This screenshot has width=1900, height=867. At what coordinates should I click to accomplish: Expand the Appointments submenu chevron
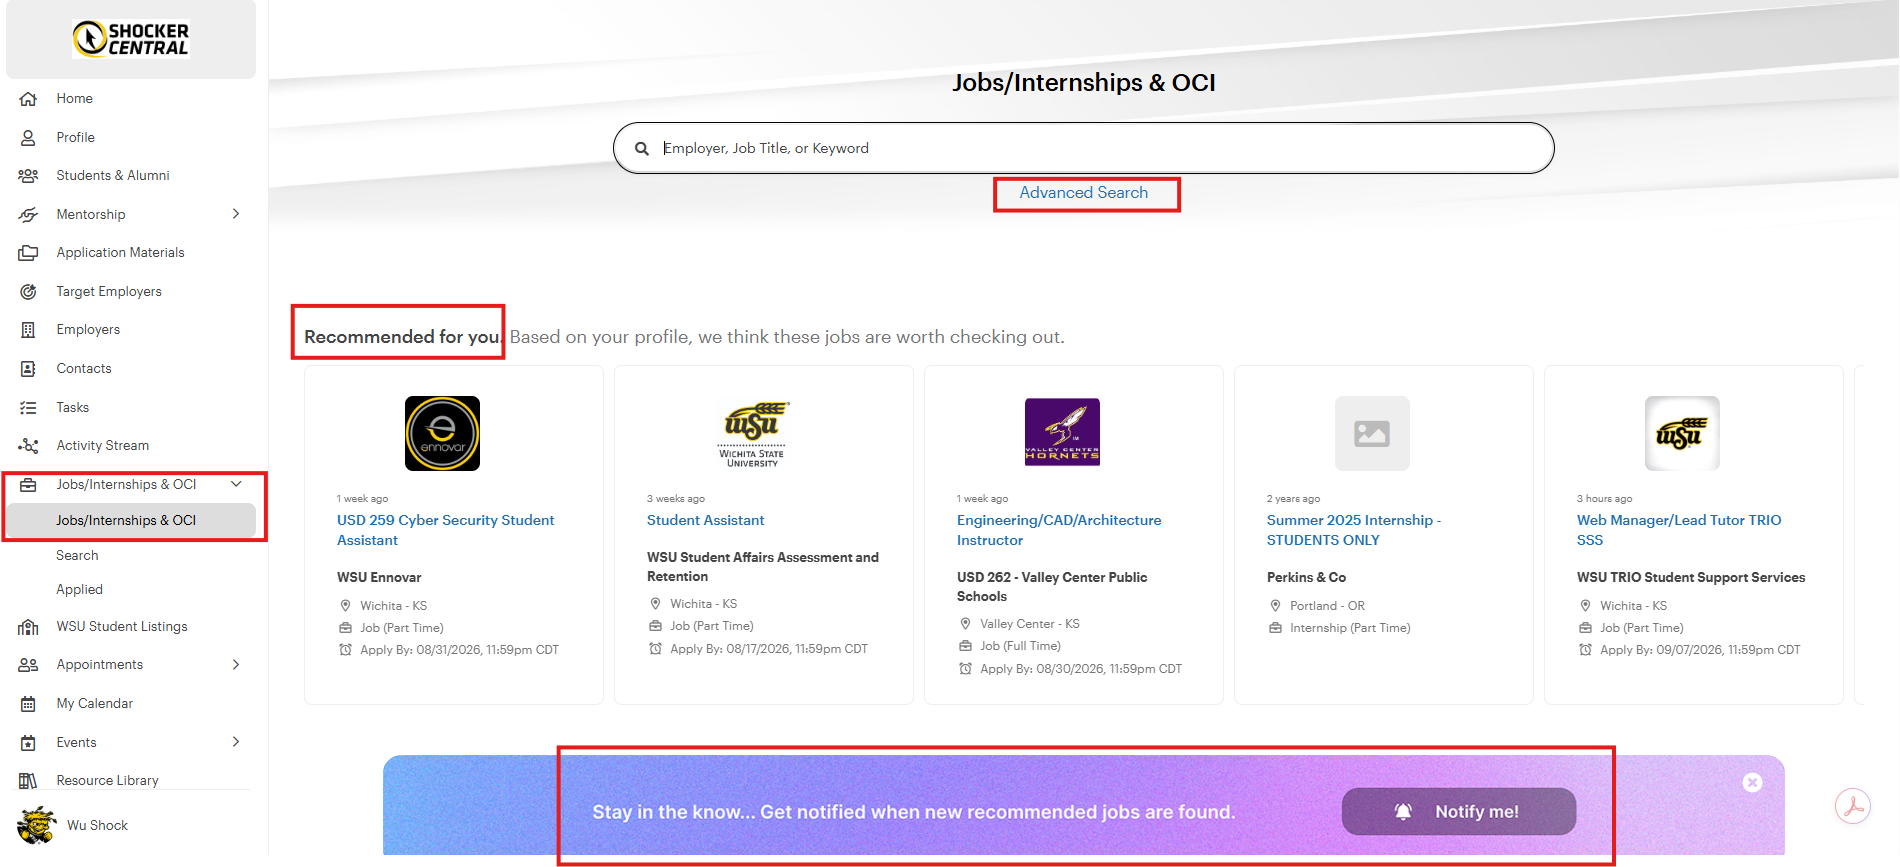236,665
